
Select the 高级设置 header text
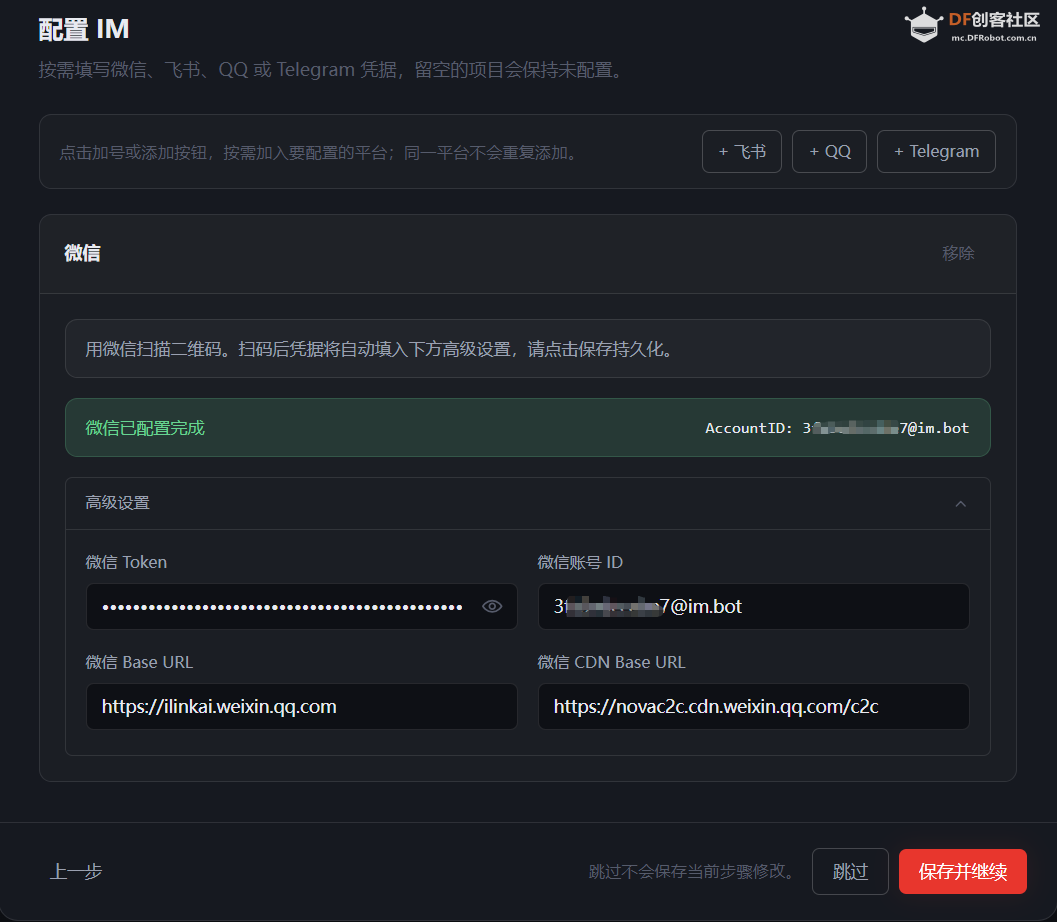[117, 503]
